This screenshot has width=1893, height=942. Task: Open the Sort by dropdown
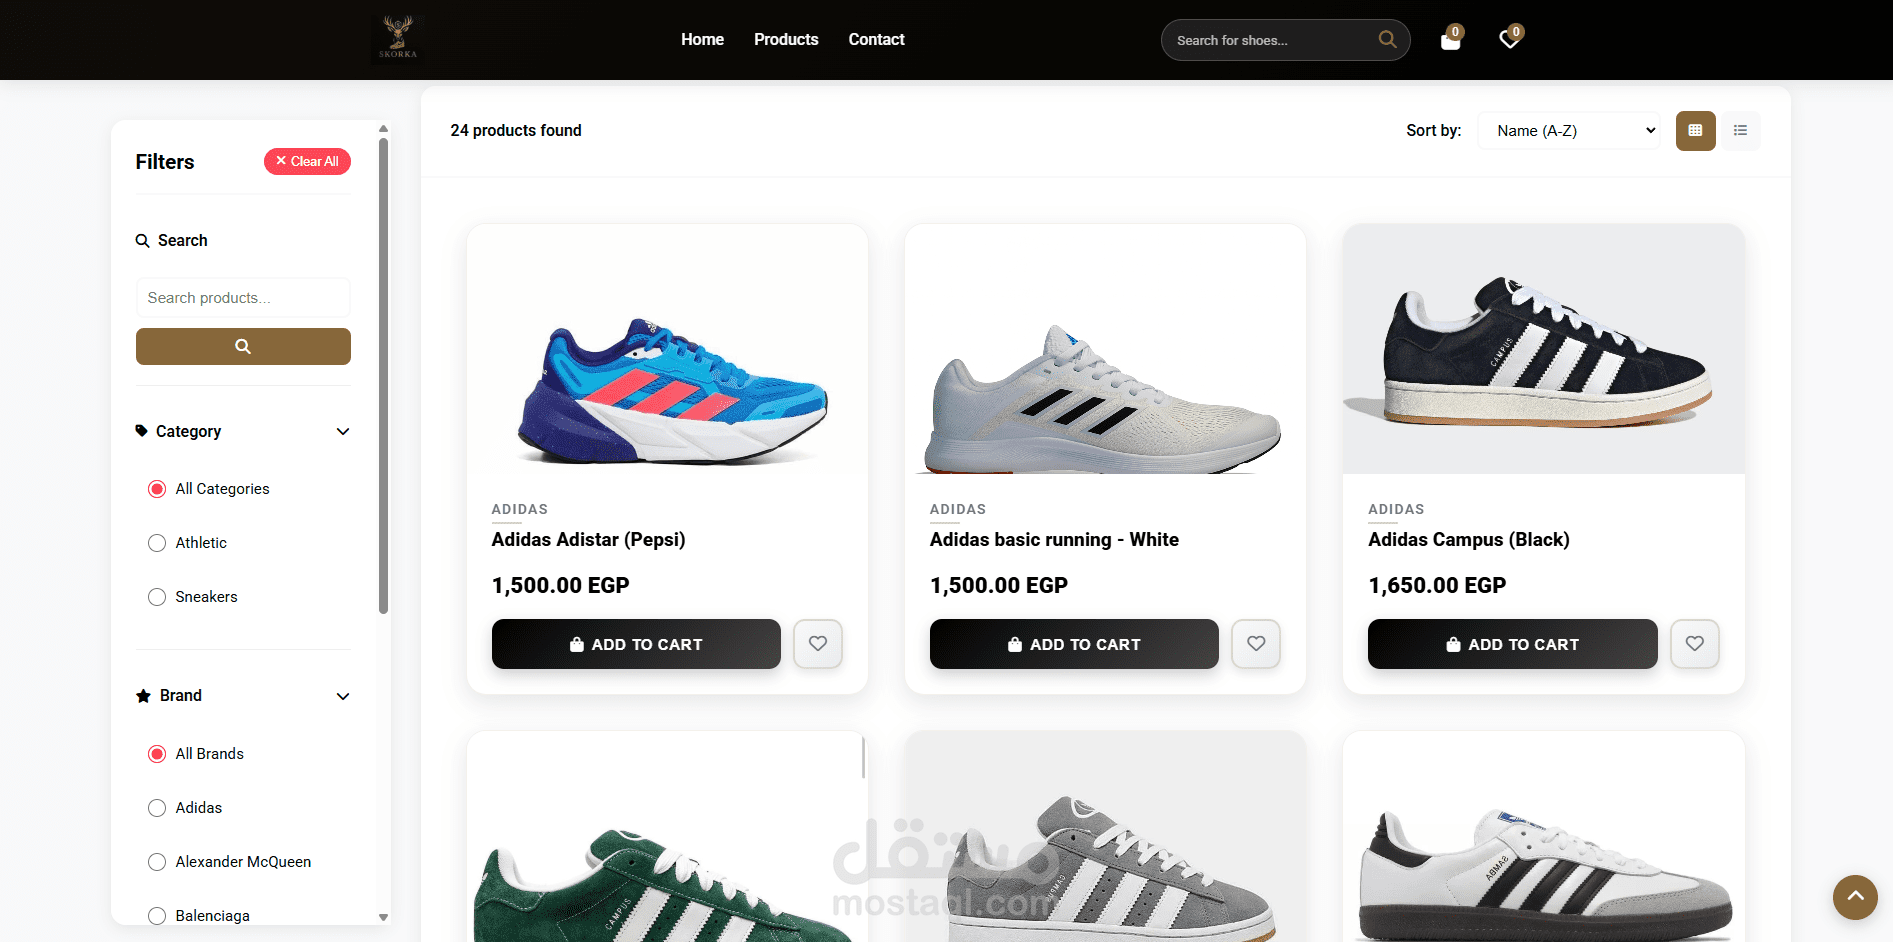pyautogui.click(x=1568, y=131)
